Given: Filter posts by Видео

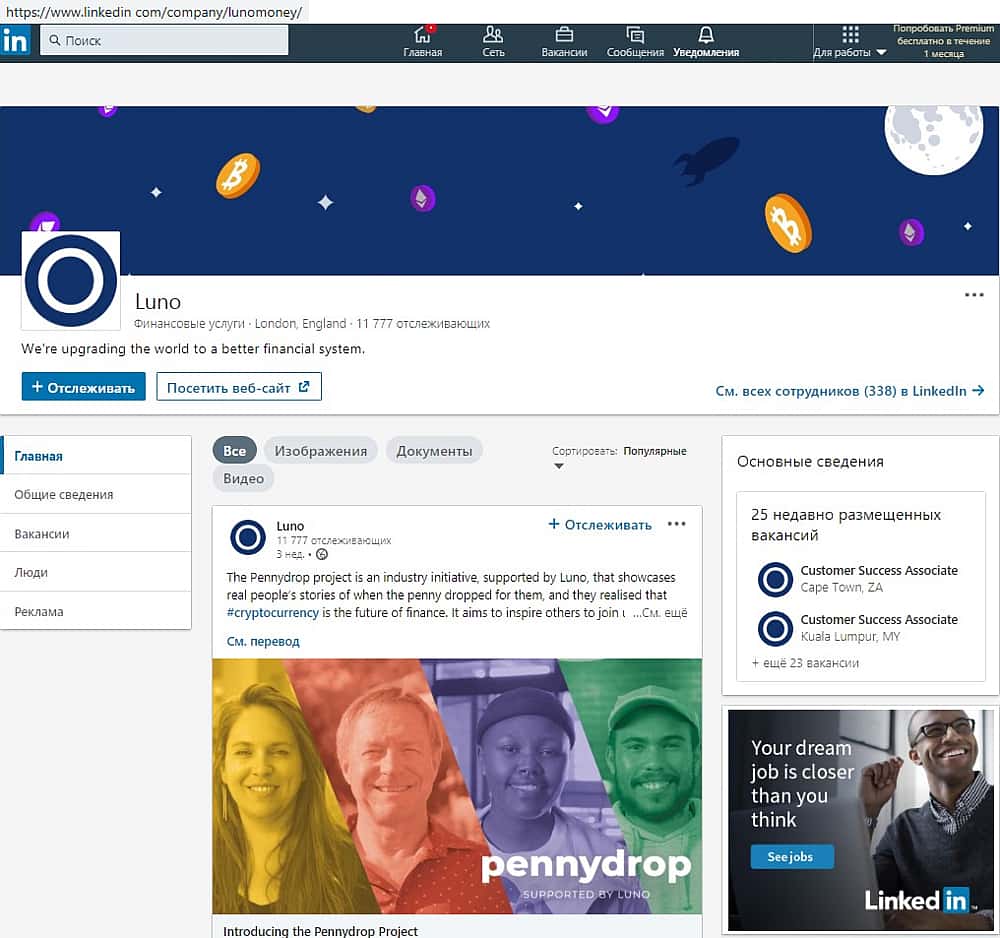Looking at the screenshot, I should 244,478.
